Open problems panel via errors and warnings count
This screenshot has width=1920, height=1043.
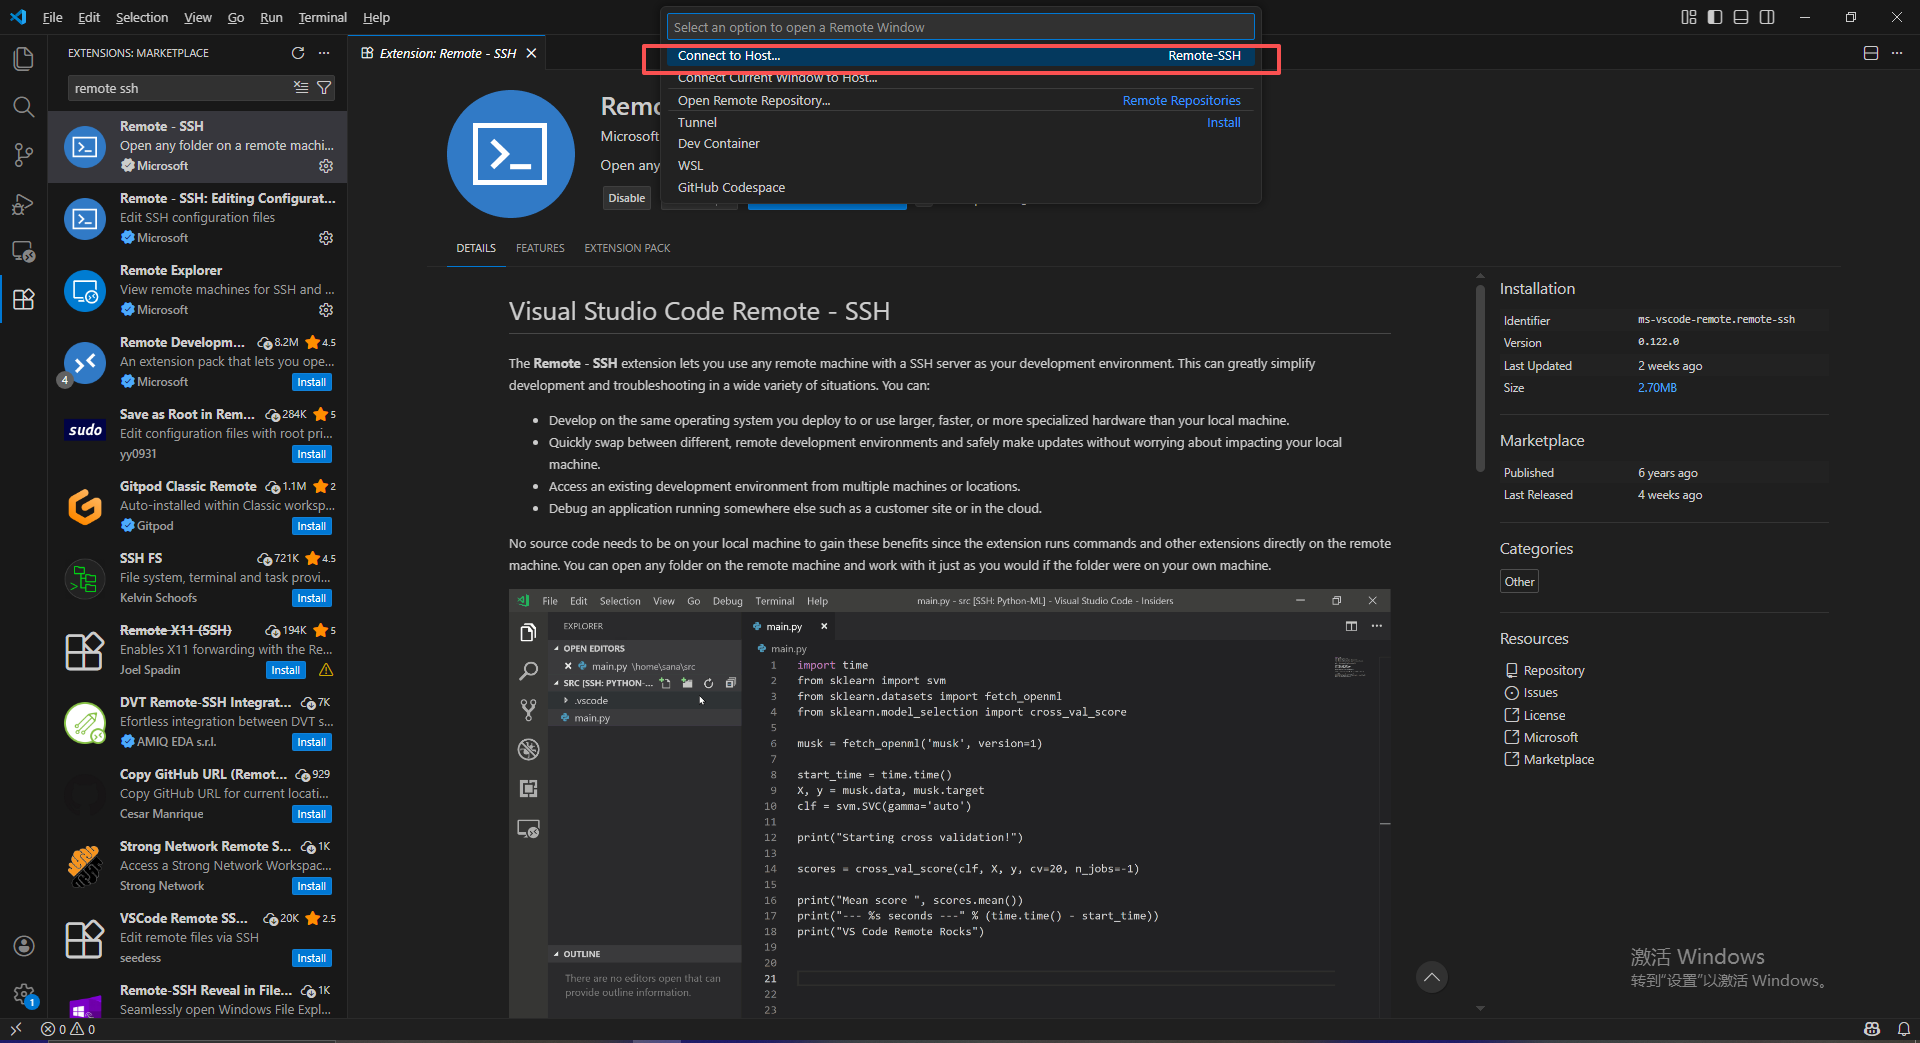[x=68, y=1029]
